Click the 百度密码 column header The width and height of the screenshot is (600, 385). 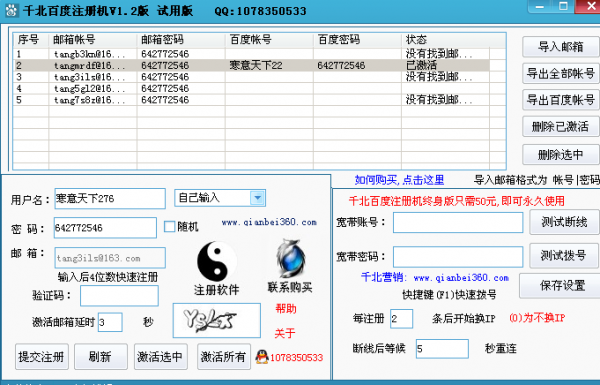(x=357, y=39)
